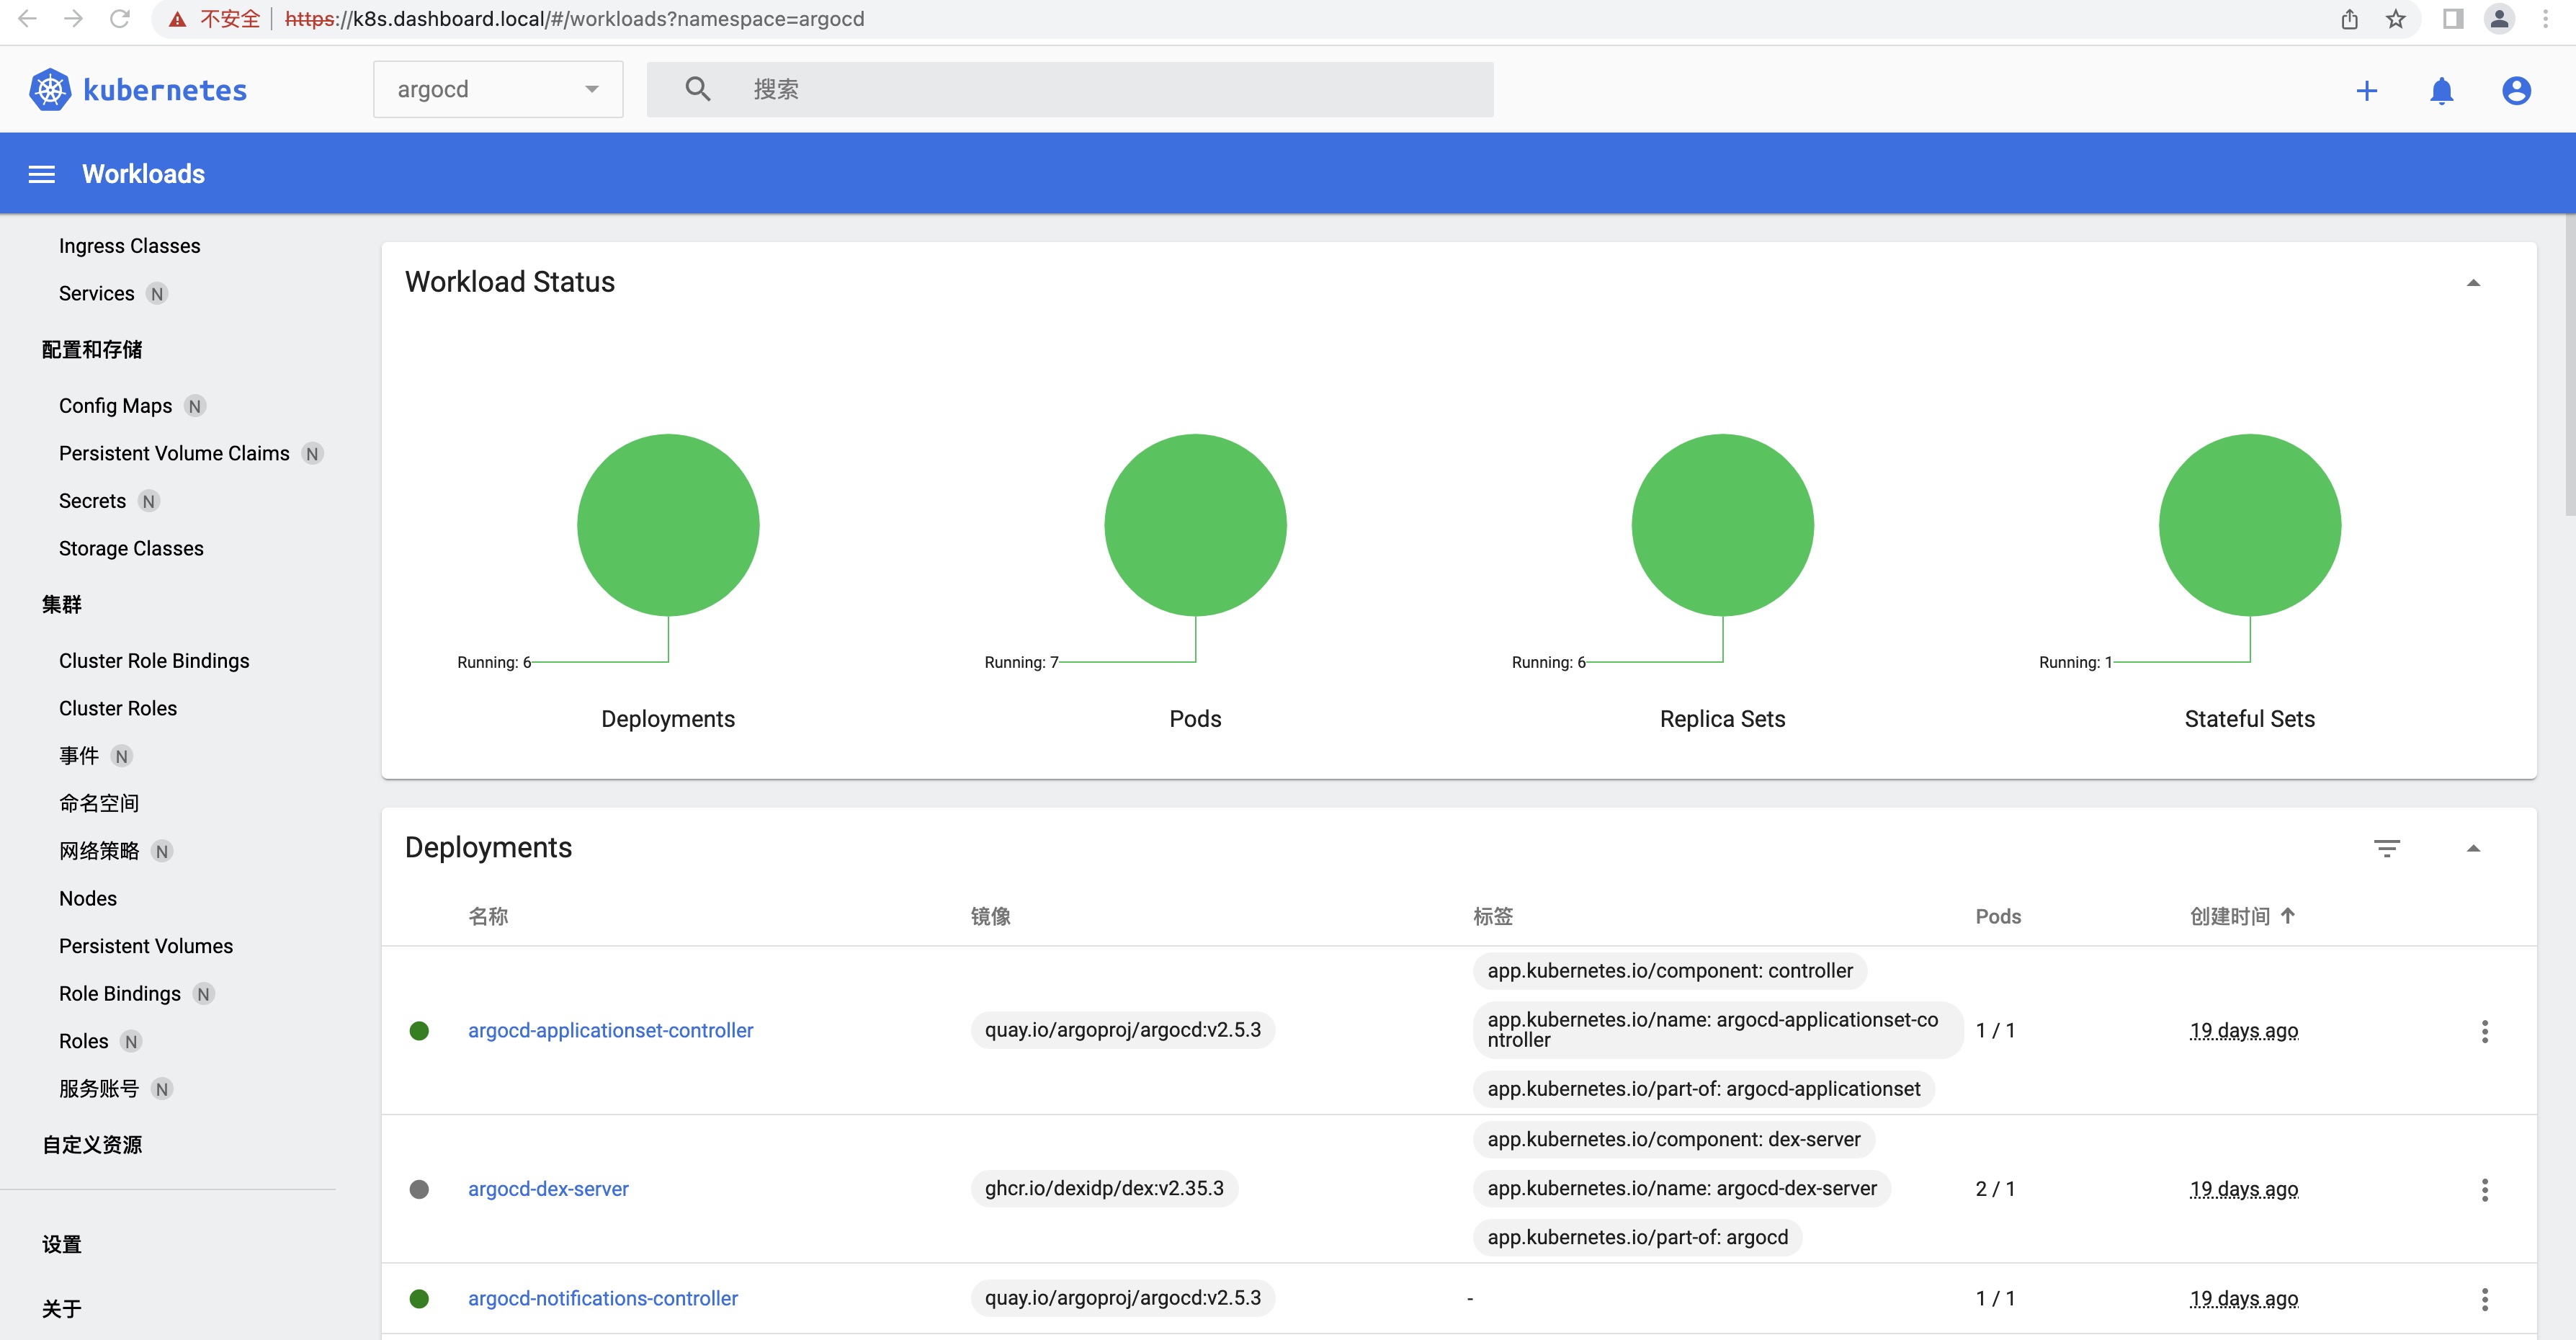Viewport: 2576px width, 1340px height.
Task: Open 关于 (About) in sidebar
Action: point(62,1309)
